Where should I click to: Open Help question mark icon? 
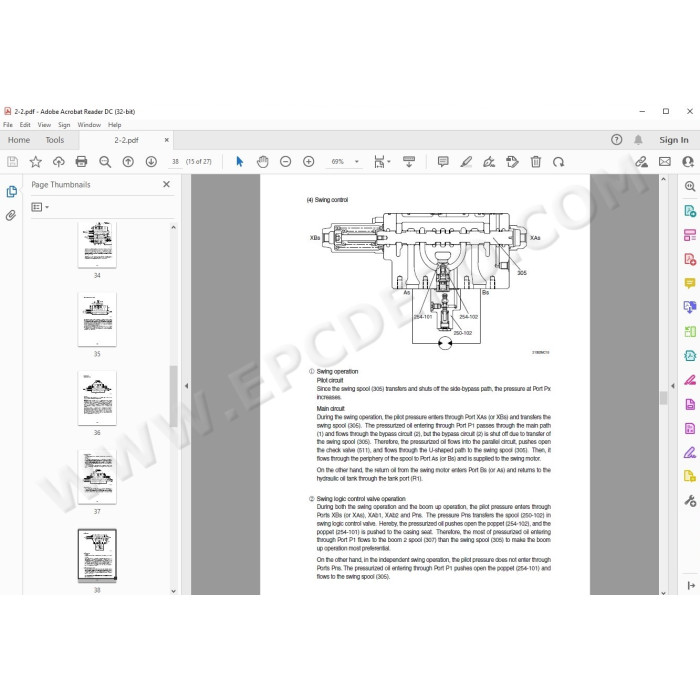coord(617,140)
